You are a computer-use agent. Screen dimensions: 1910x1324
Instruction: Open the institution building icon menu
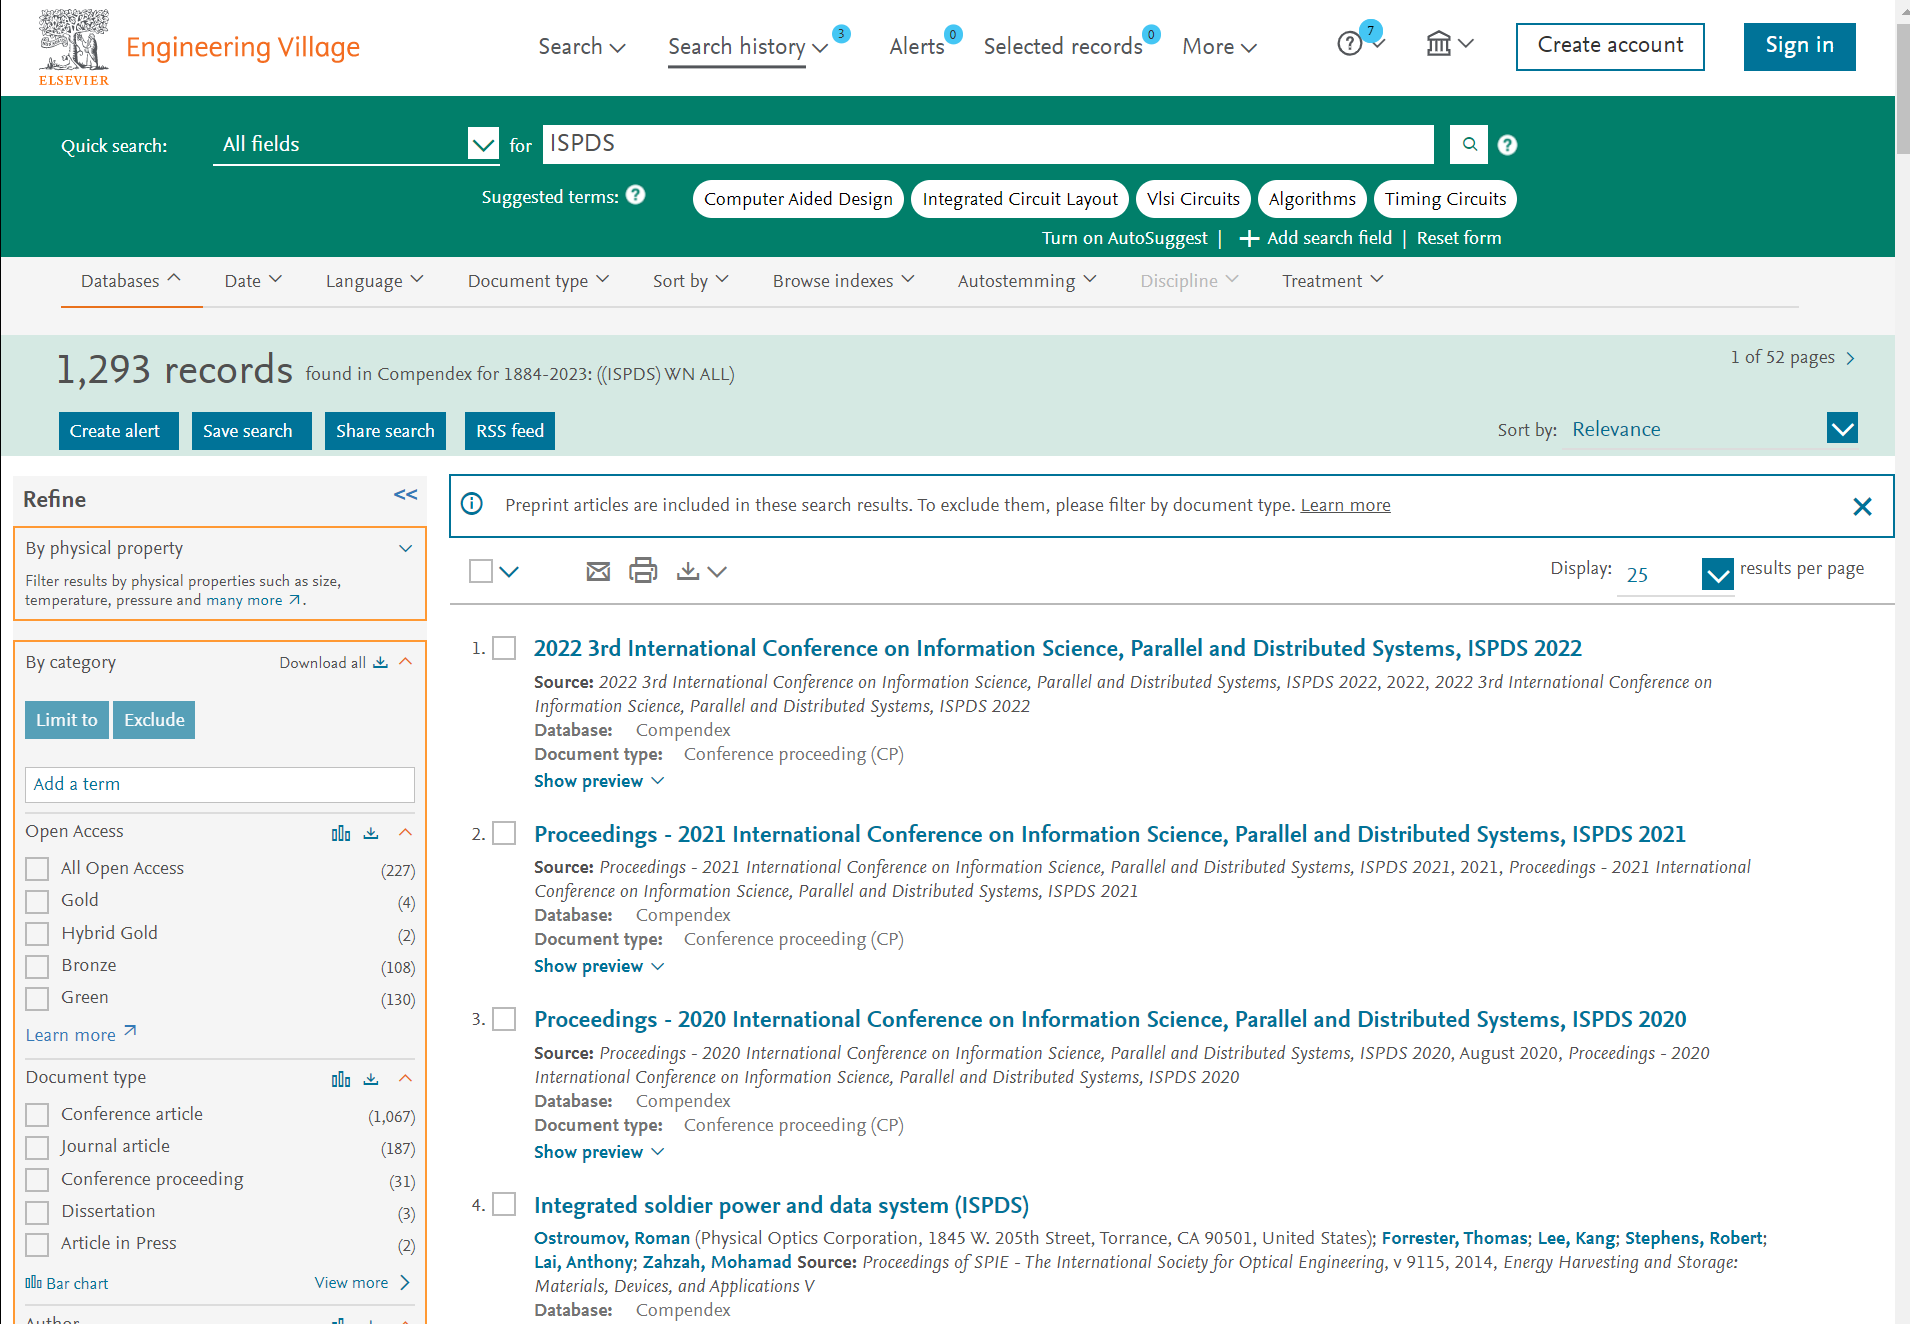click(x=1449, y=44)
